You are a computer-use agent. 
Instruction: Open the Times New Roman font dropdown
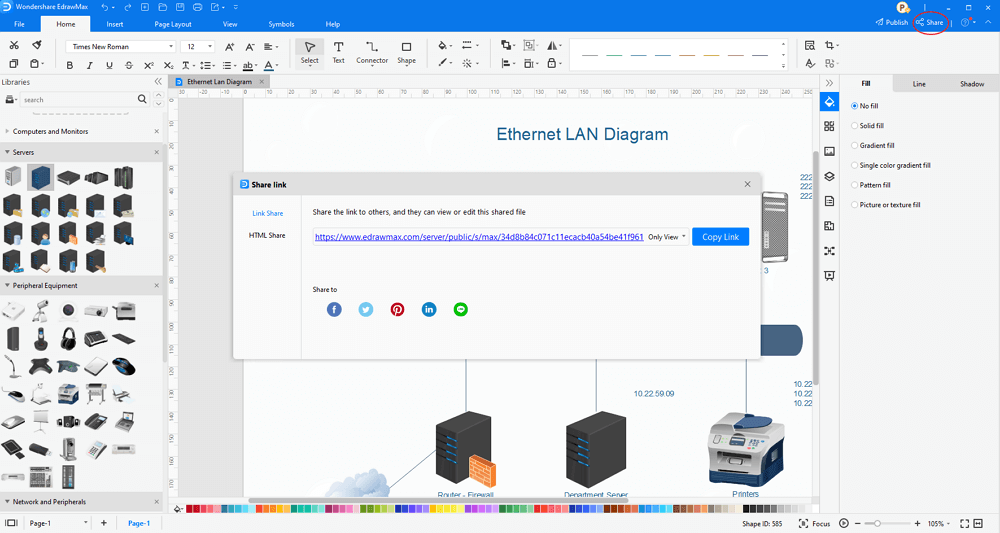tap(121, 47)
